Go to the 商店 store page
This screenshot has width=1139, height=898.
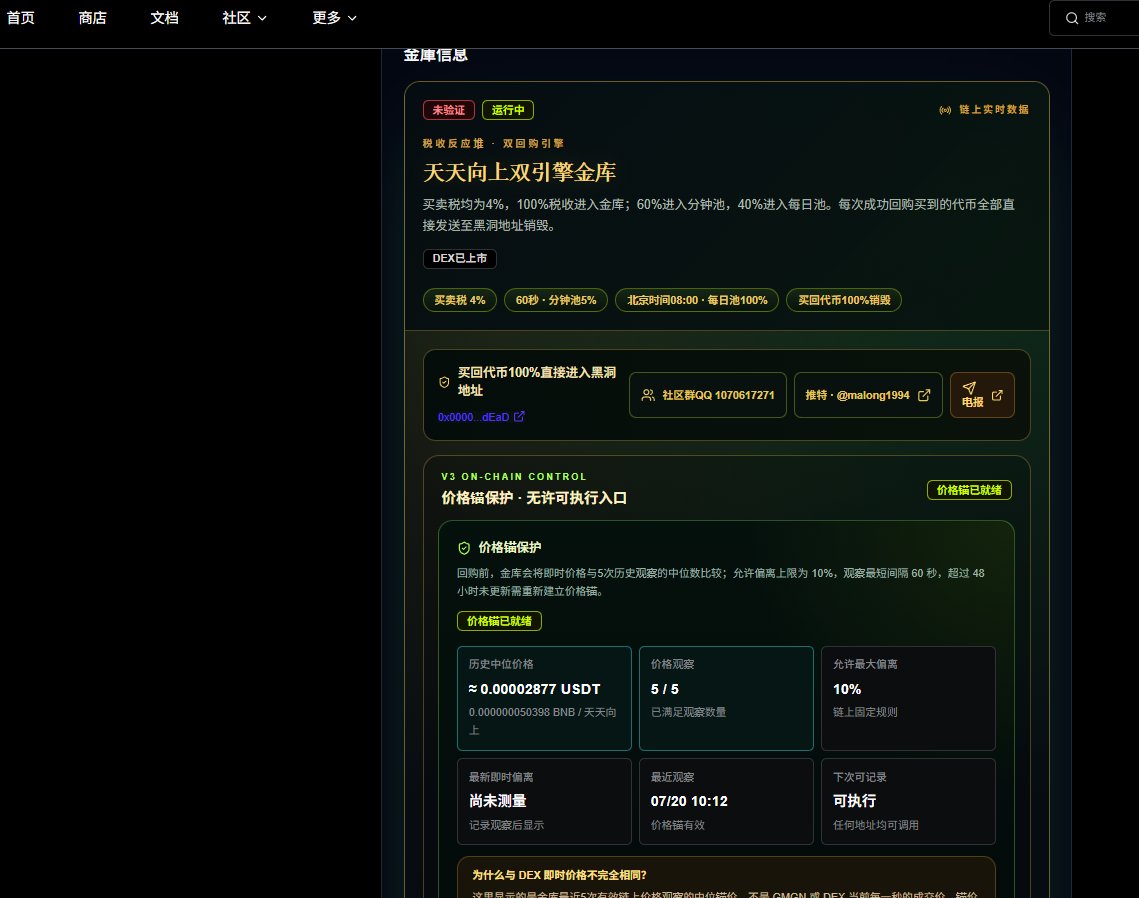click(x=92, y=17)
